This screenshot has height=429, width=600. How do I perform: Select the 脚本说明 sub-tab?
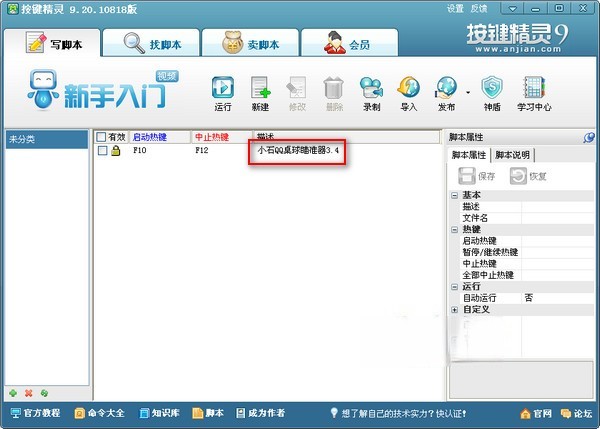[512, 155]
